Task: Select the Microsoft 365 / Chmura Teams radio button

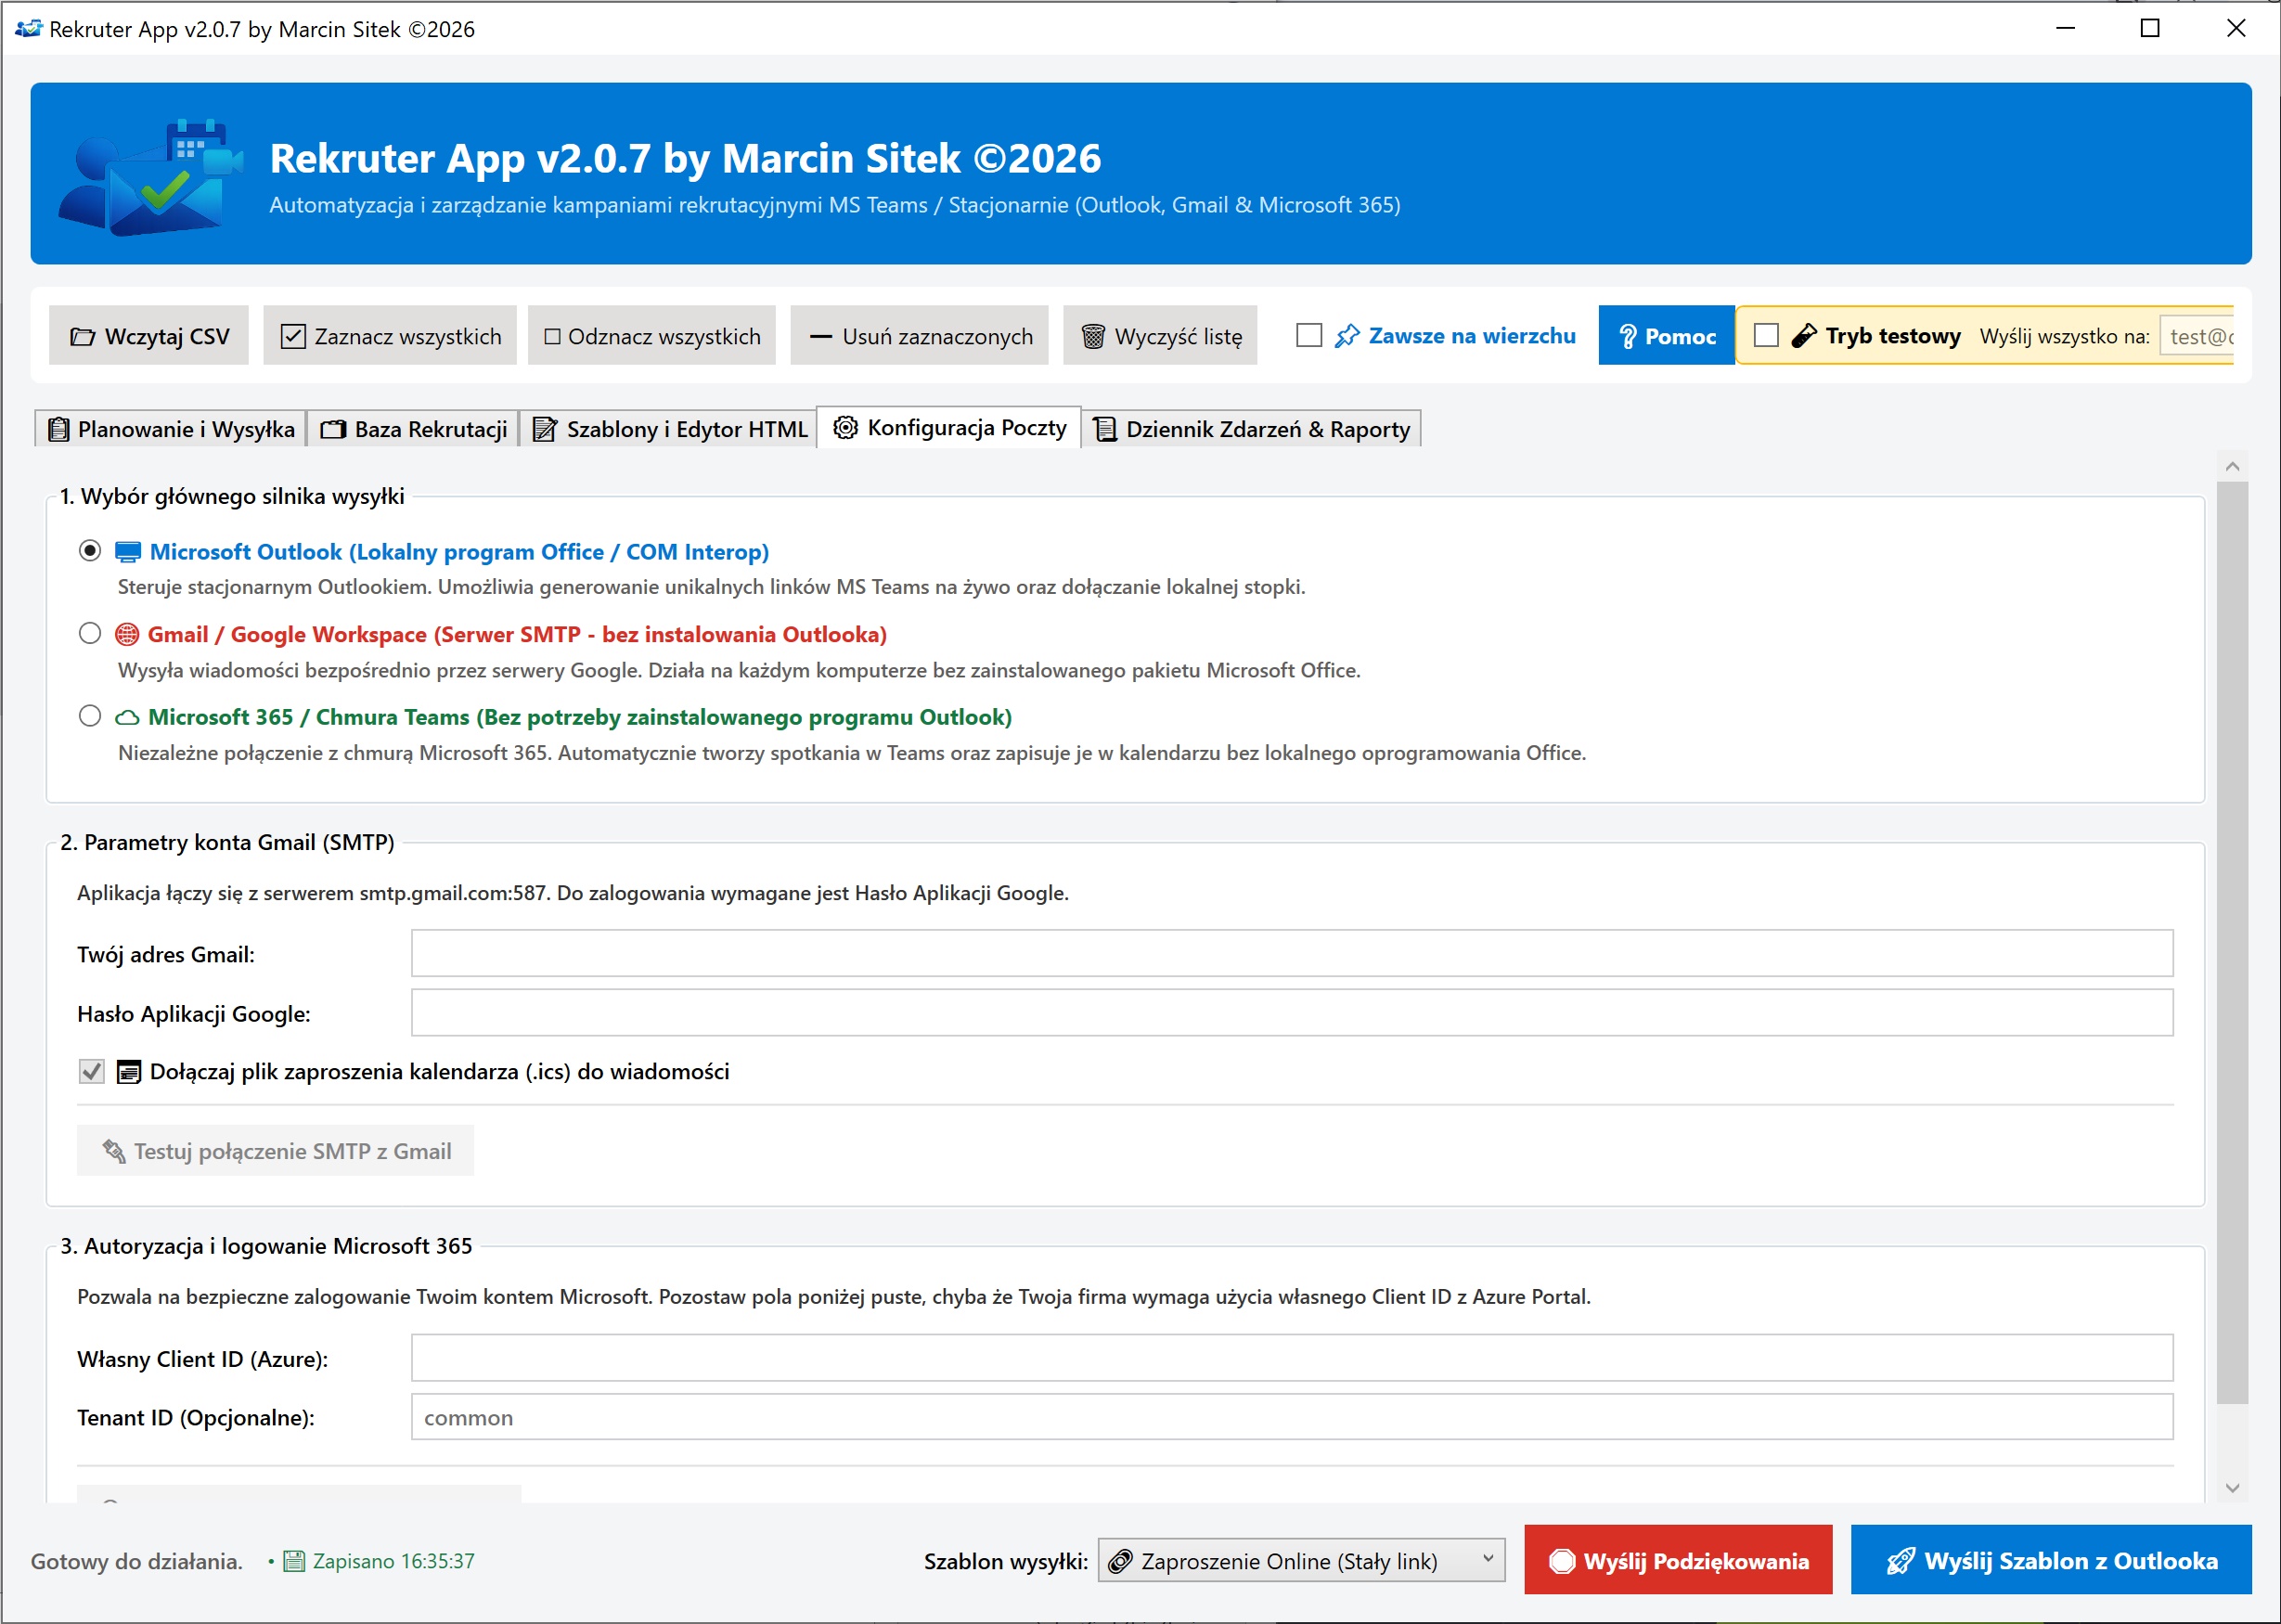Action: pos(90,716)
